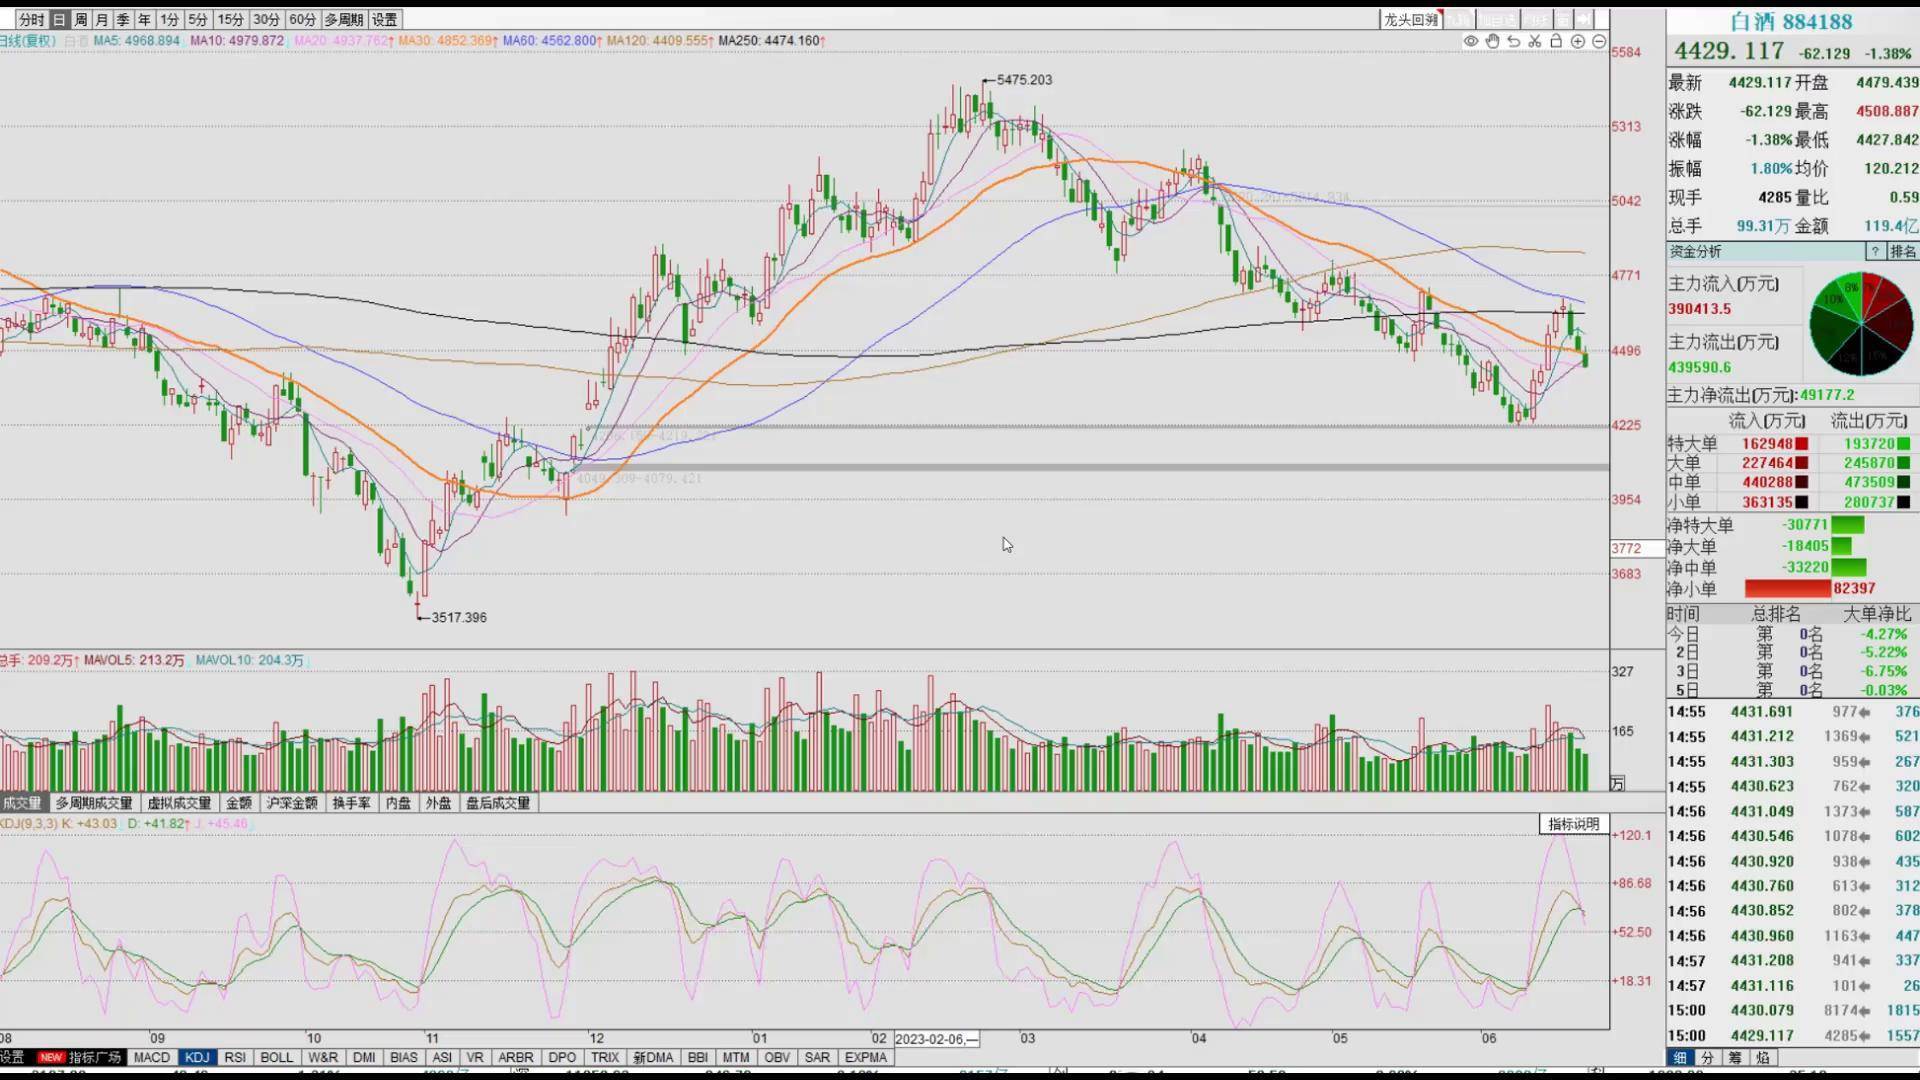Viewport: 1920px width, 1080px height.
Task: Switch indicator to 新DMA
Action: pos(653,1057)
